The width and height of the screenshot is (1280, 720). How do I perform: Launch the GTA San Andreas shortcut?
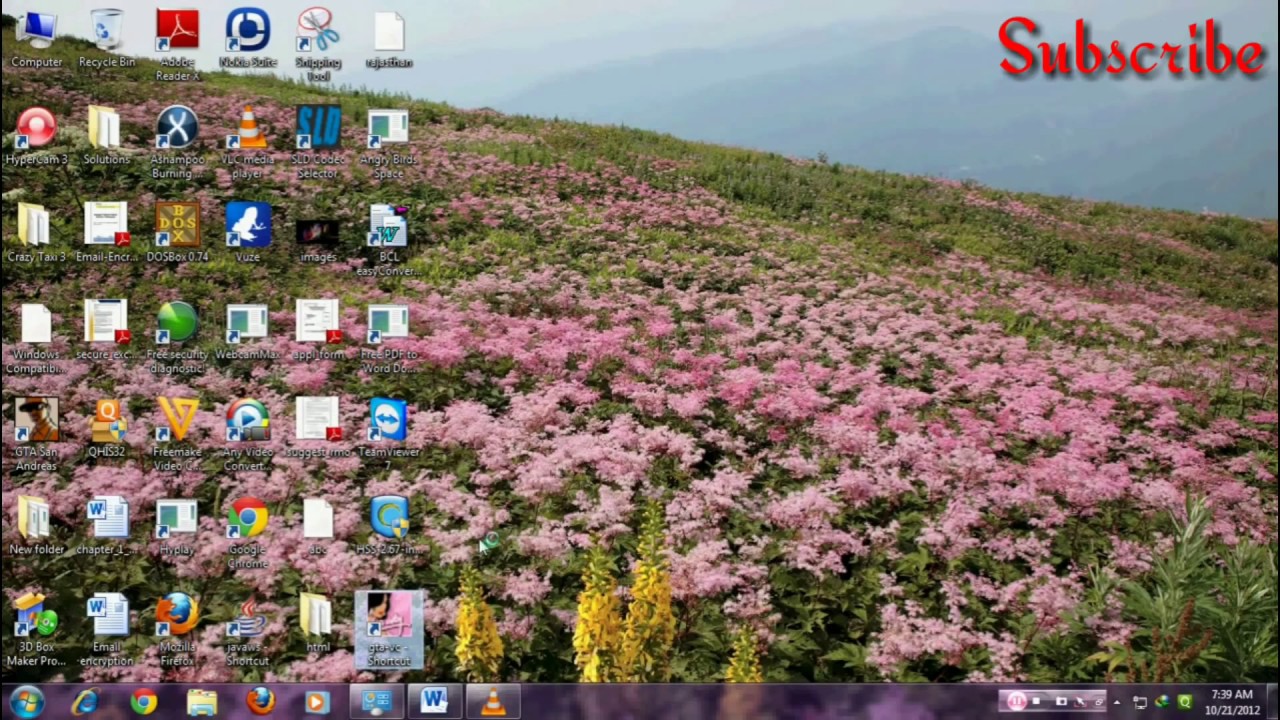(36, 434)
